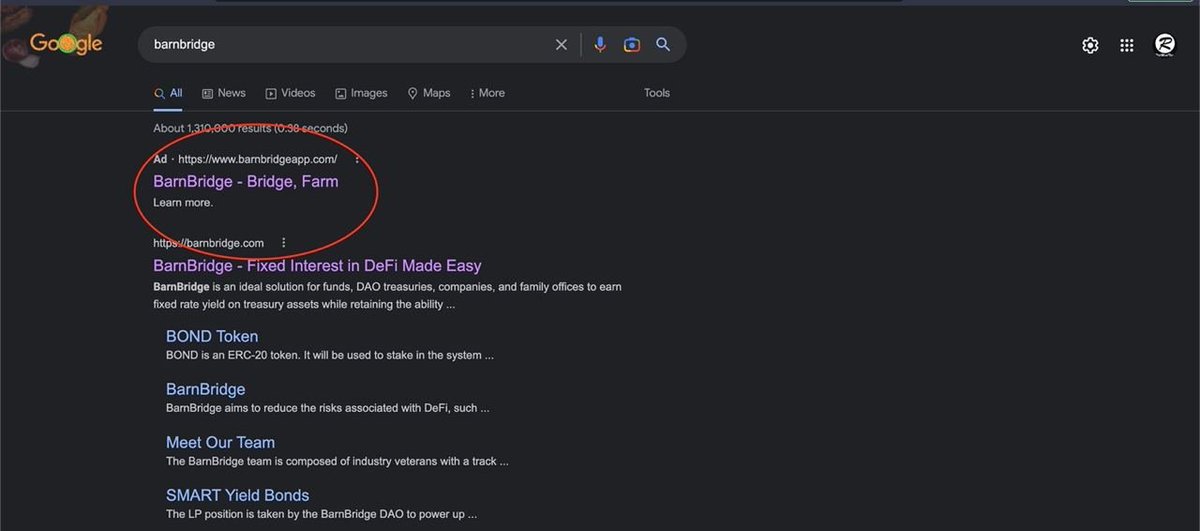Click the magnifying glass search button
This screenshot has width=1200, height=531.
click(663, 45)
